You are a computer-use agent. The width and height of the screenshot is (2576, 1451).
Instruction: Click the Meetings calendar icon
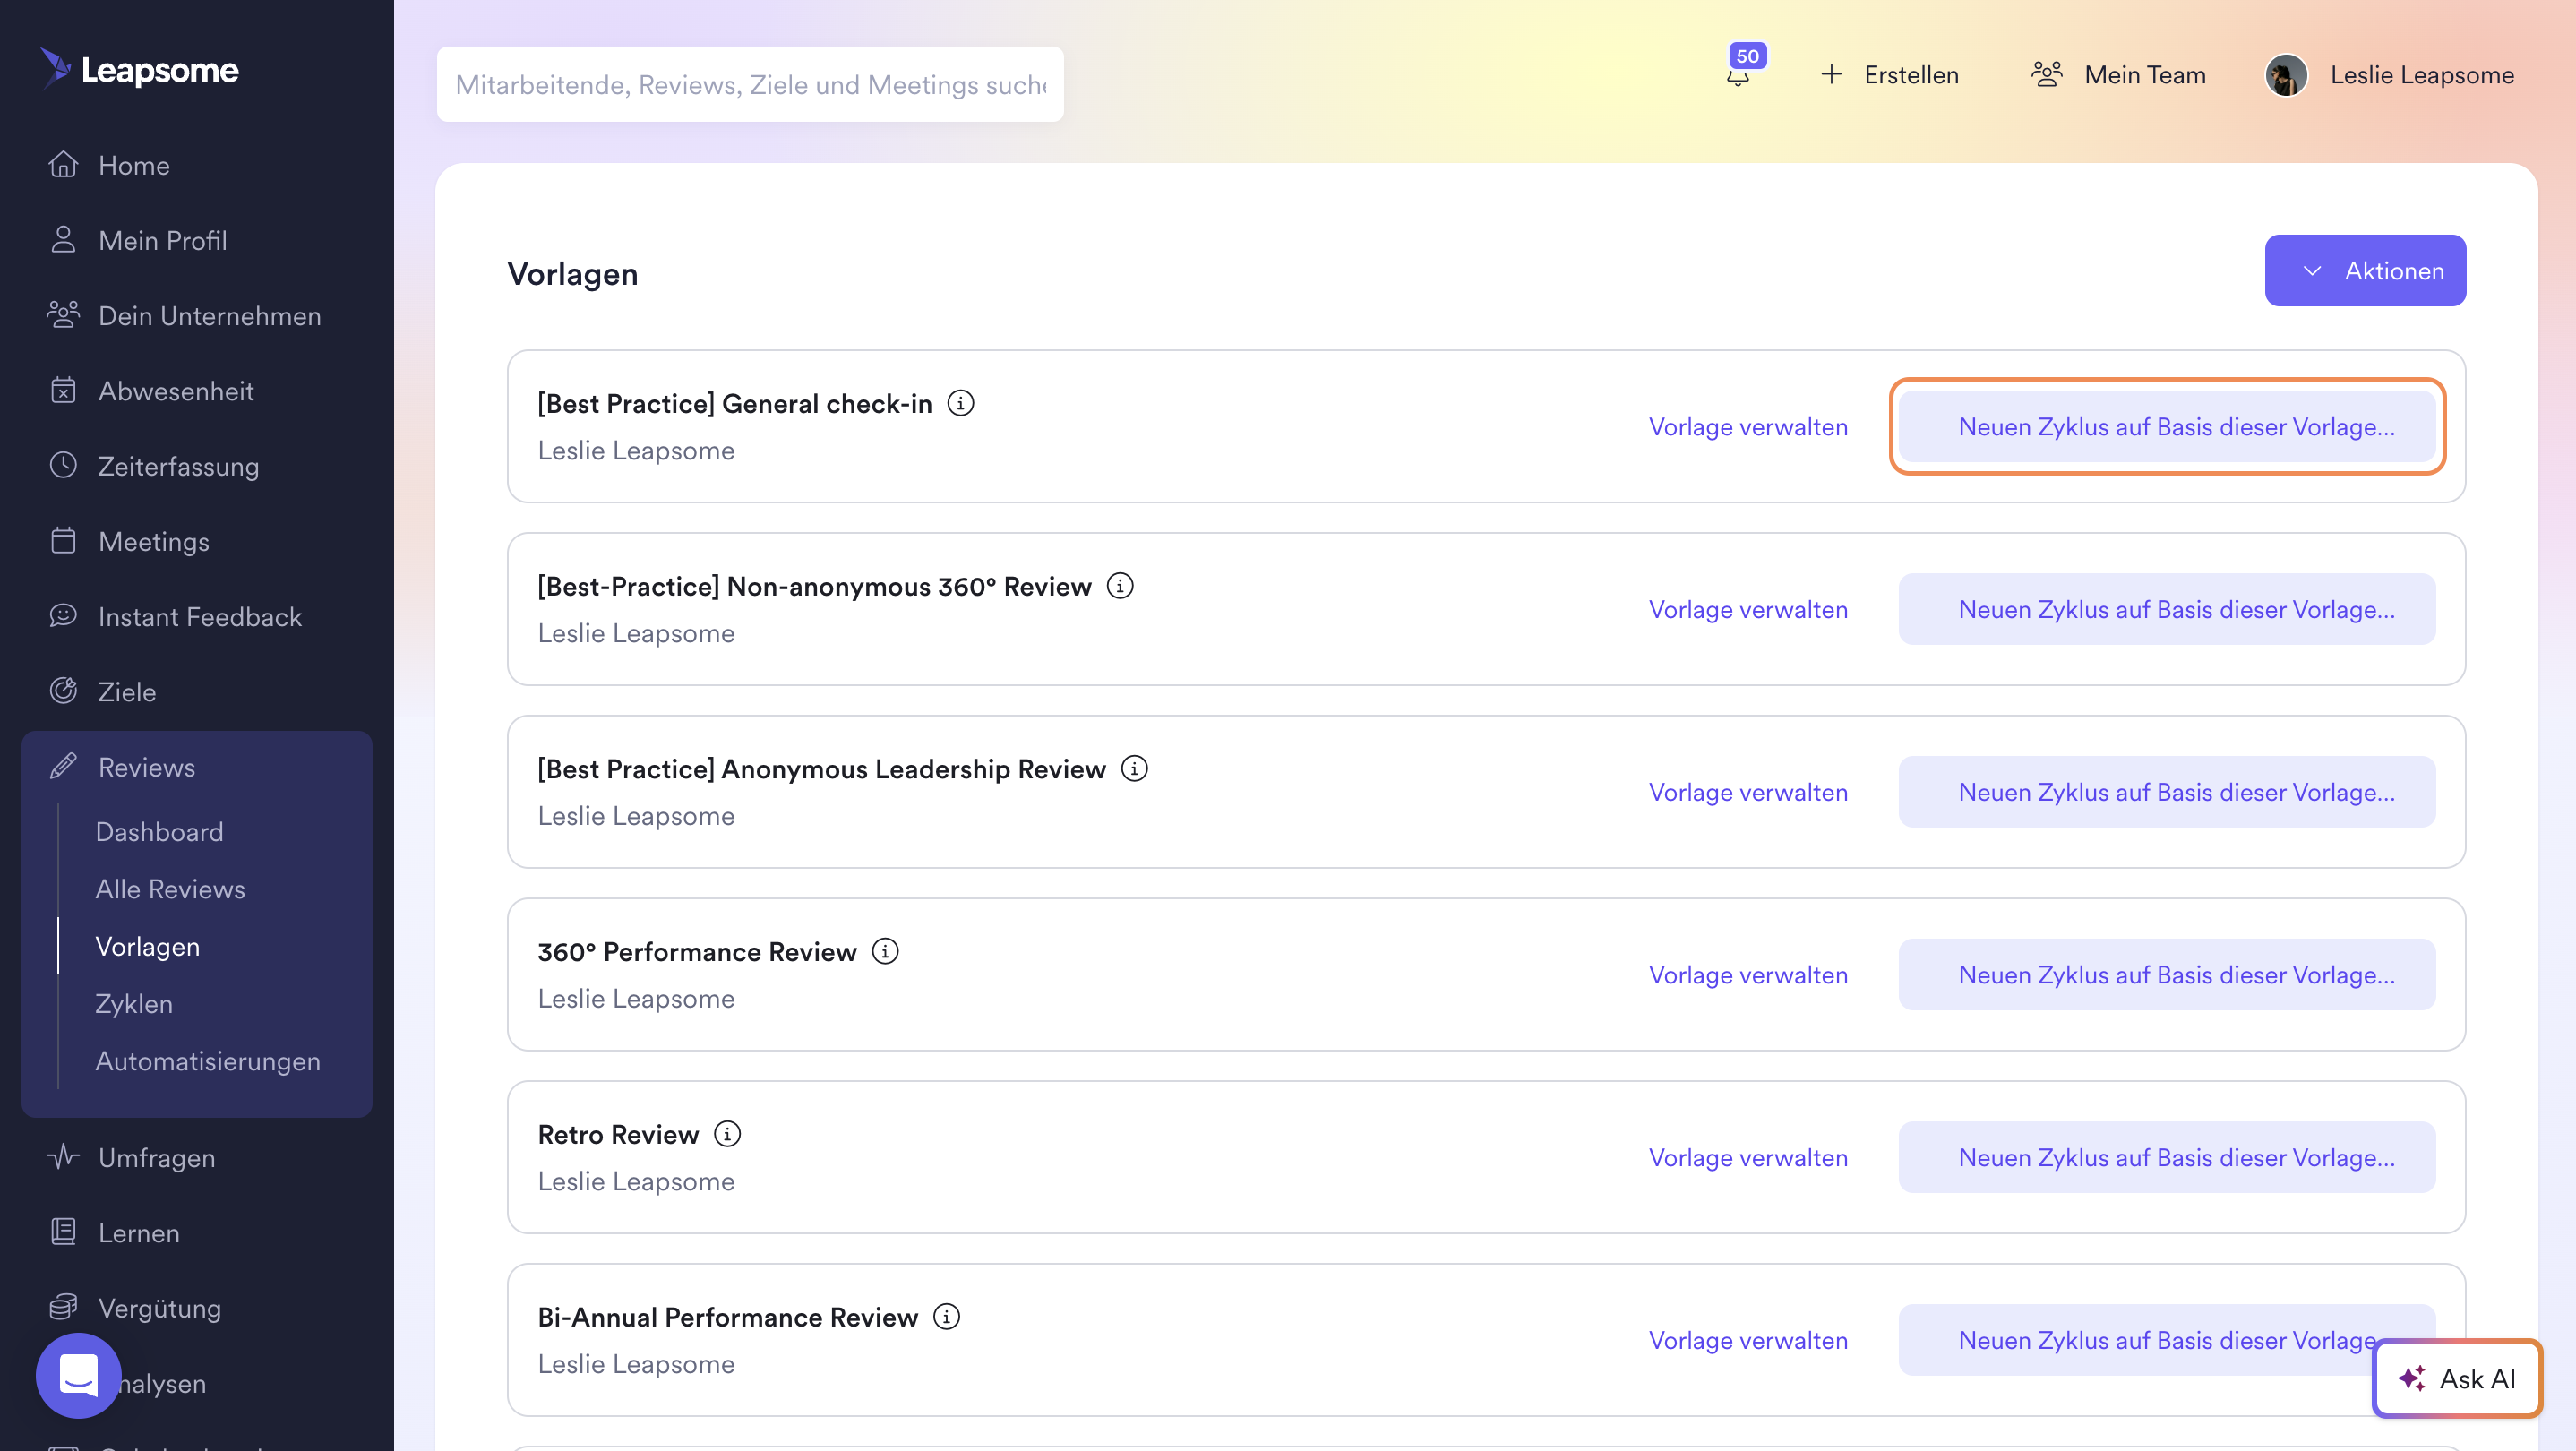63,541
